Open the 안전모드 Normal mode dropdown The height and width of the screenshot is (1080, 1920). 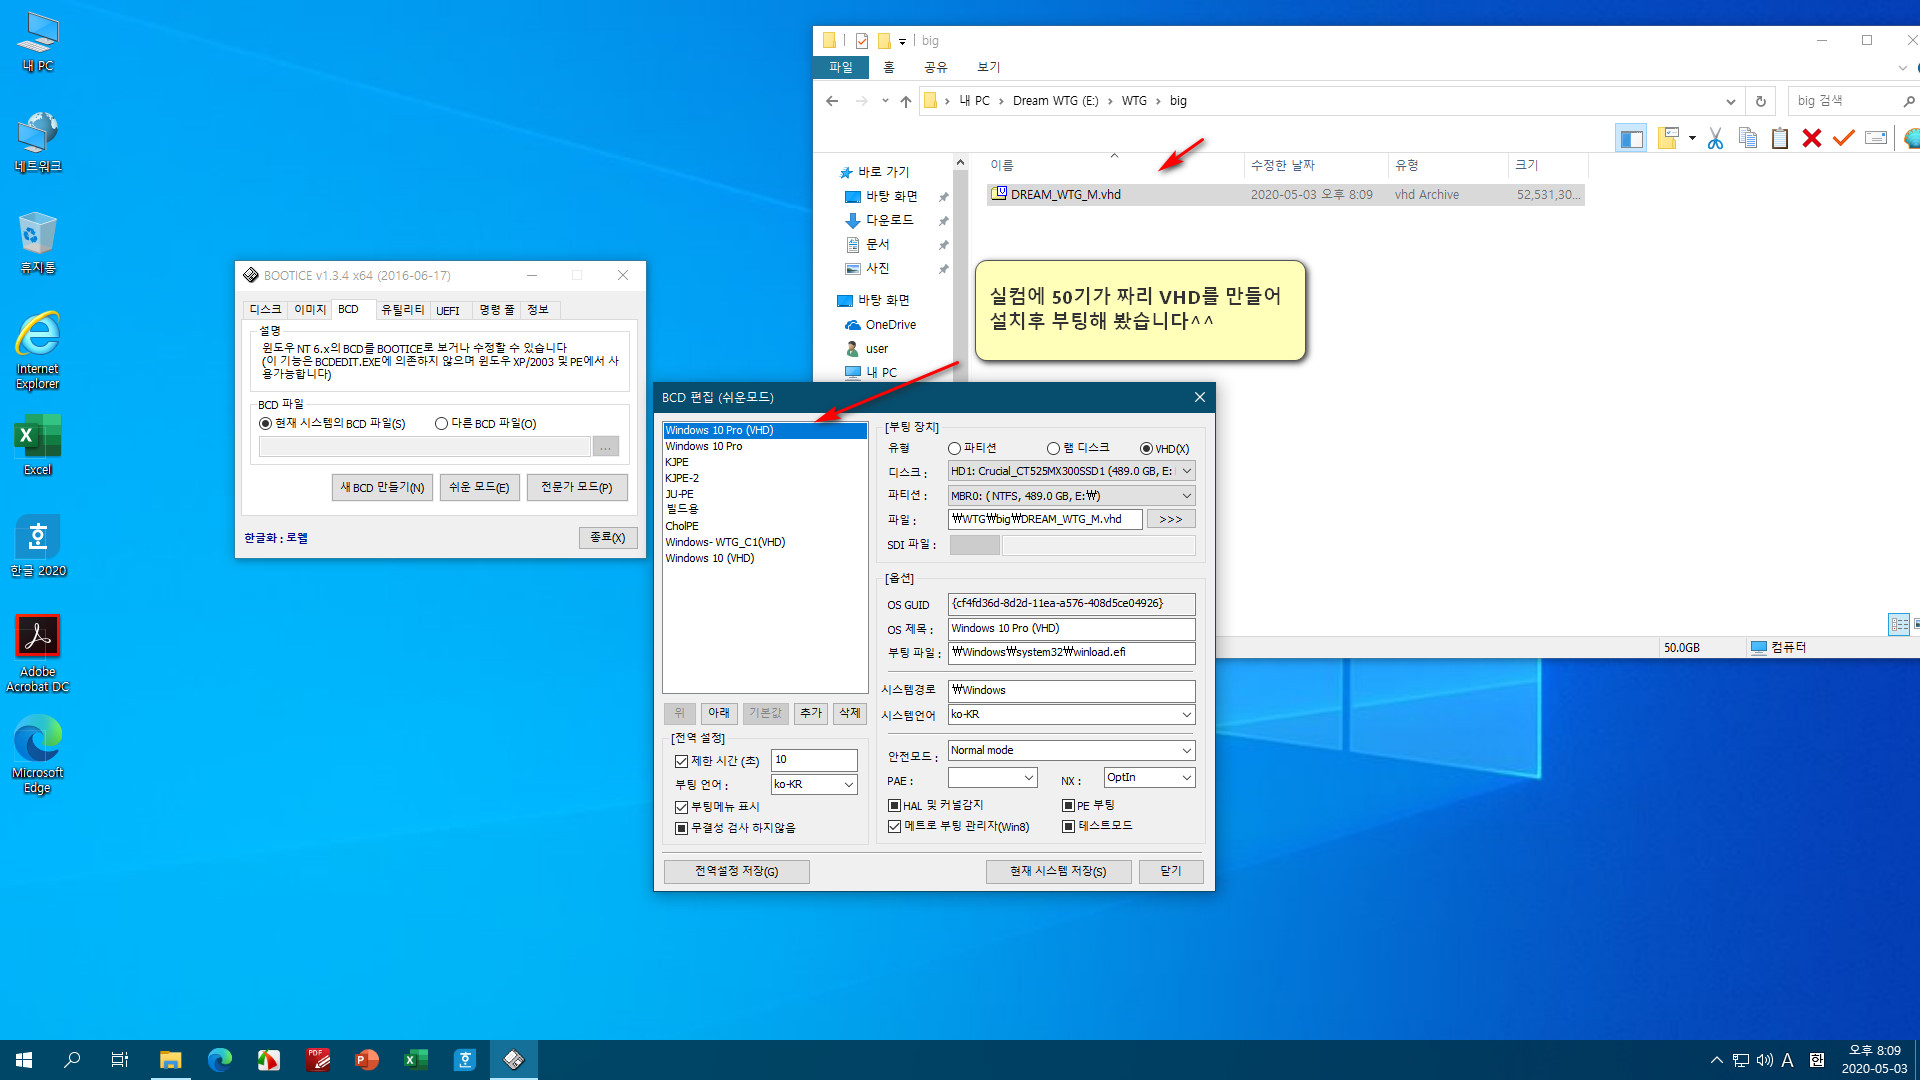pyautogui.click(x=1187, y=751)
